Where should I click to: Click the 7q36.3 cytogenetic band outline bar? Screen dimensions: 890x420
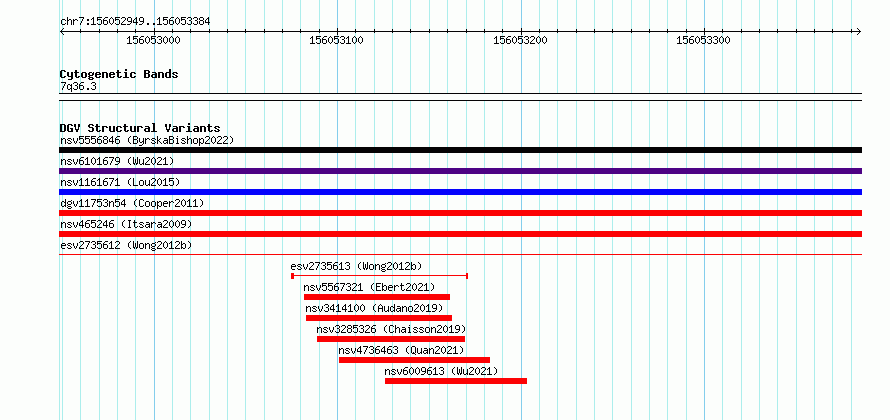click(461, 97)
